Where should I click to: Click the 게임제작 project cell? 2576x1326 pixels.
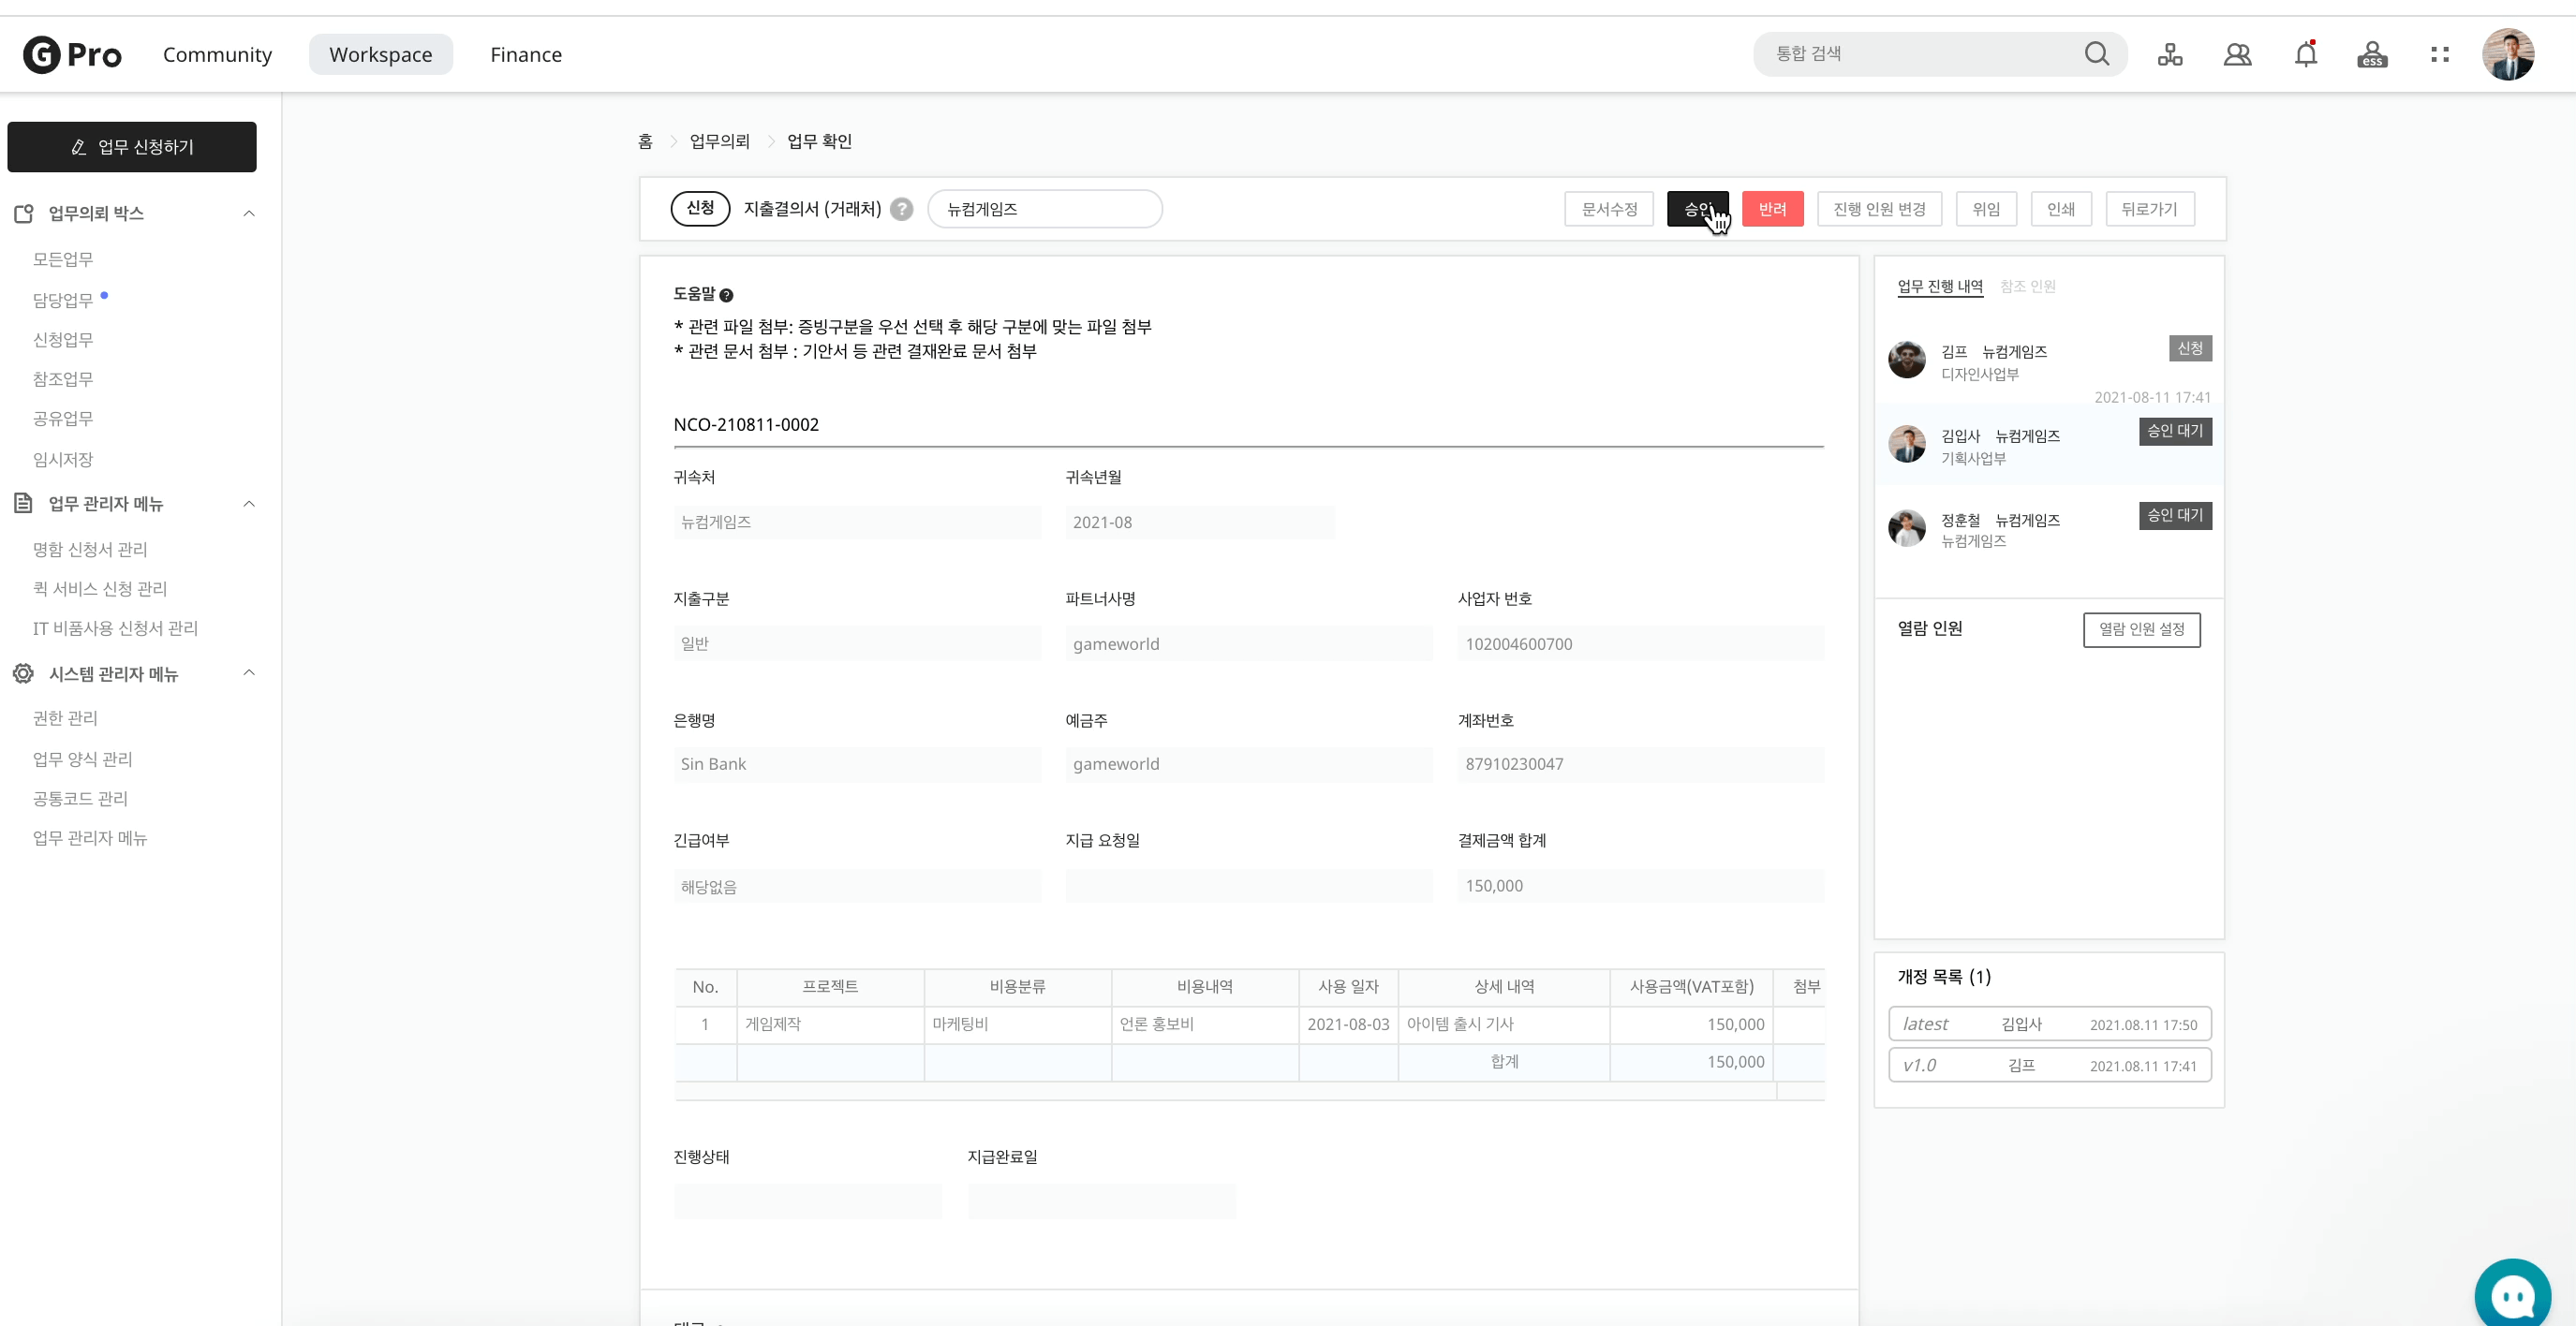click(830, 1024)
